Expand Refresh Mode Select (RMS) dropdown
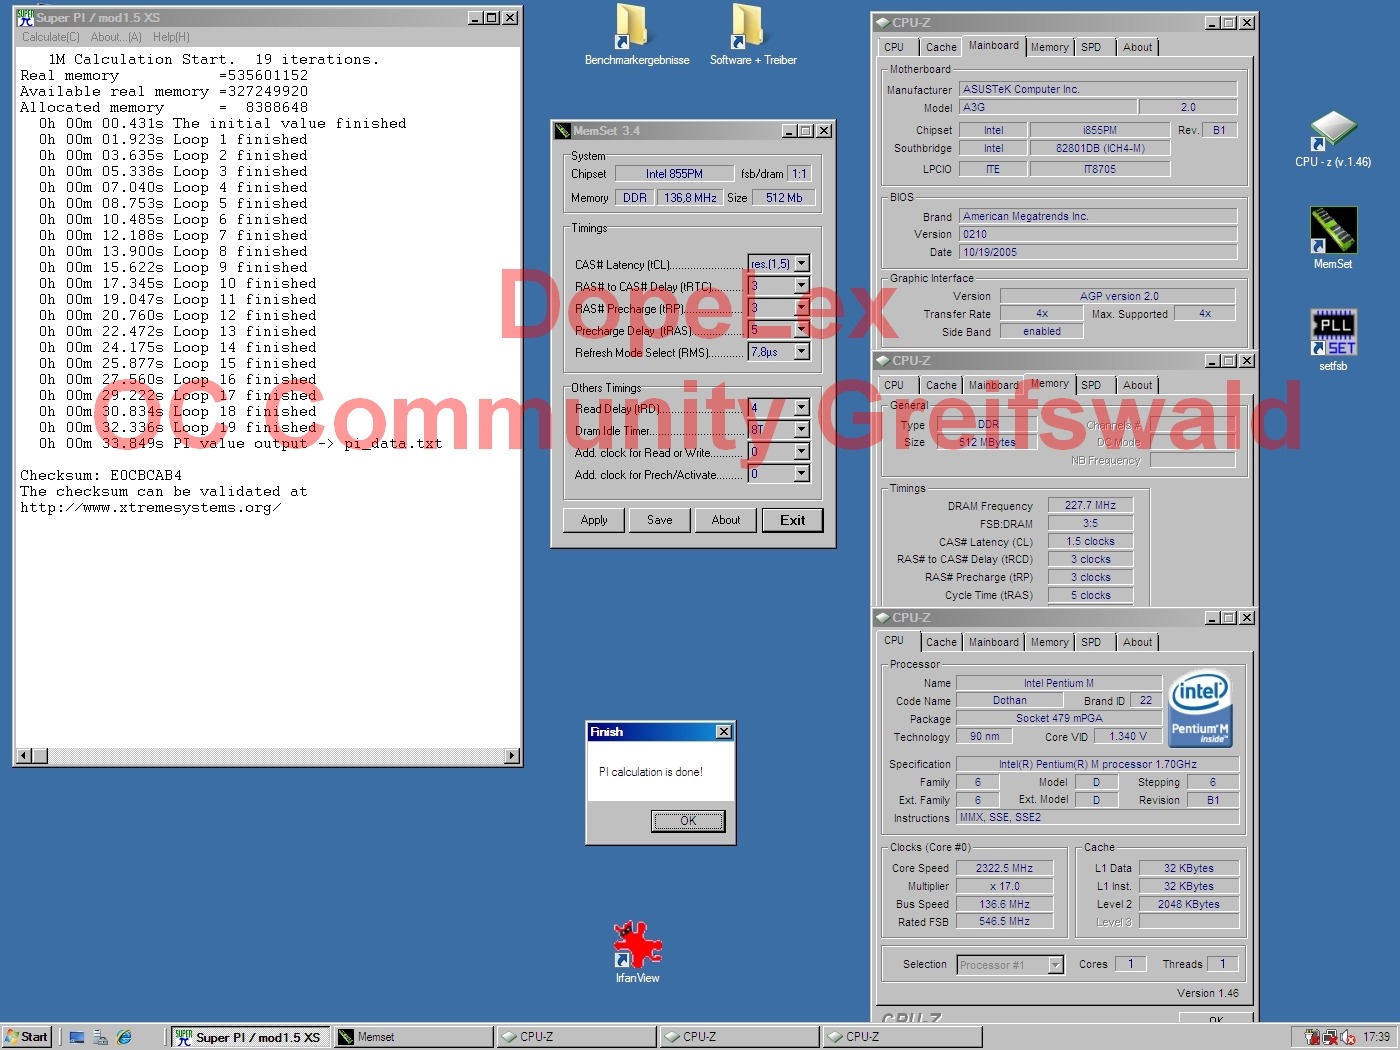The width and height of the screenshot is (1400, 1050). (801, 352)
